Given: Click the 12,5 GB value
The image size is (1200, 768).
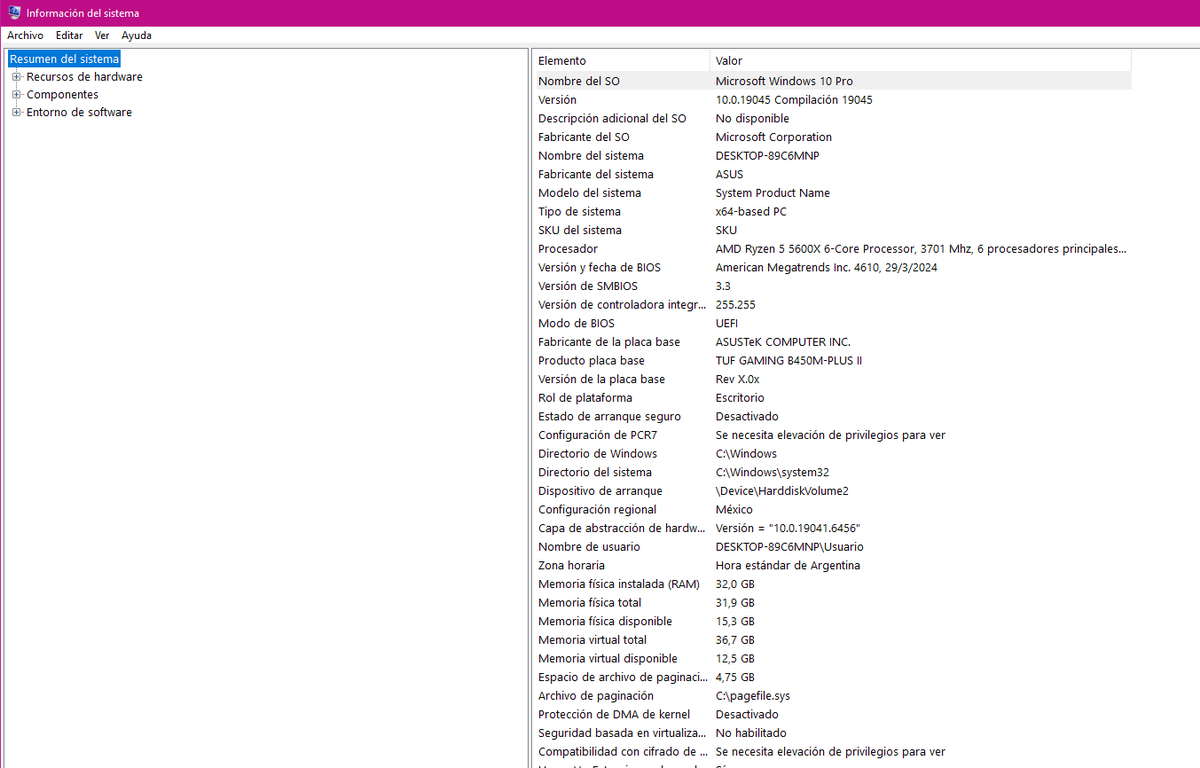Looking at the screenshot, I should (735, 659).
